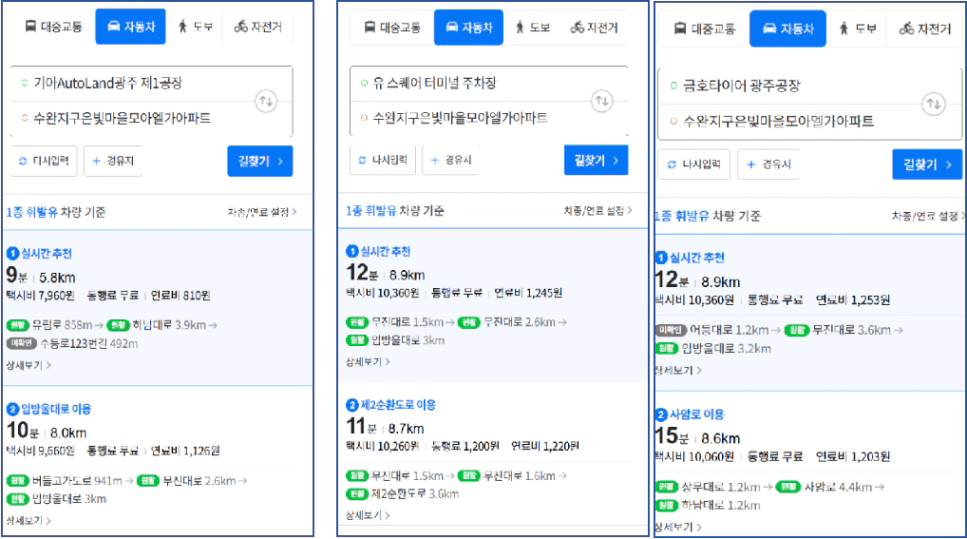Select 대중교통 tab in the 유 스퀘어 panel
The image size is (967, 539).
coord(392,27)
